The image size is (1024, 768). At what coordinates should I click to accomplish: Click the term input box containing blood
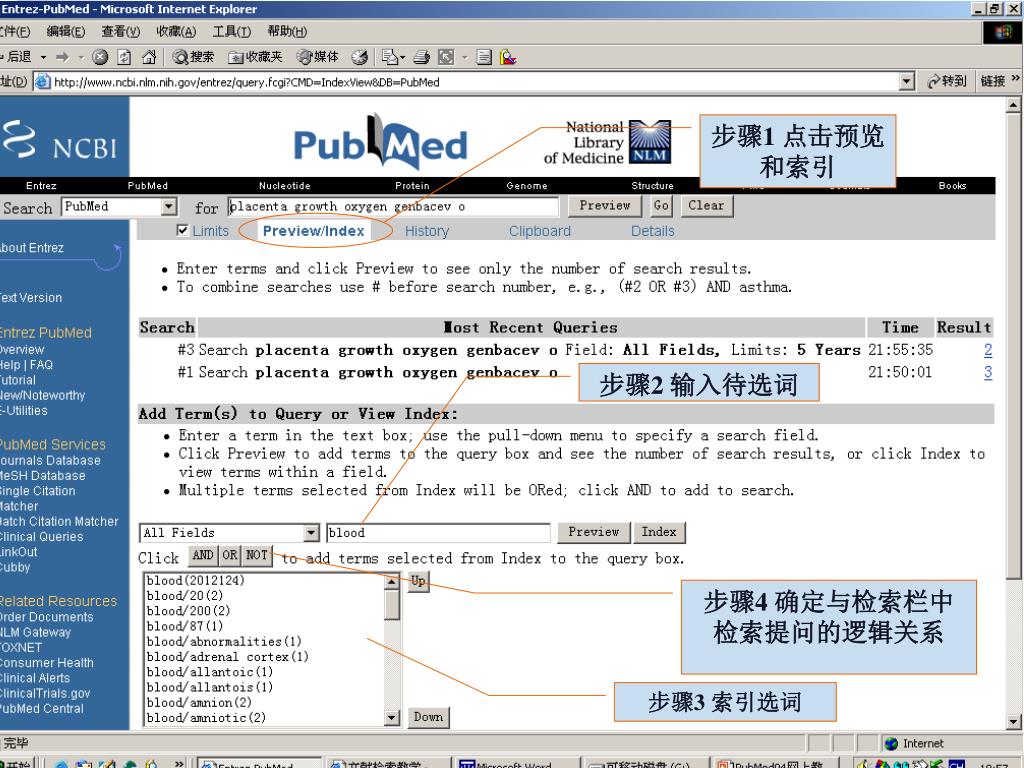point(438,533)
